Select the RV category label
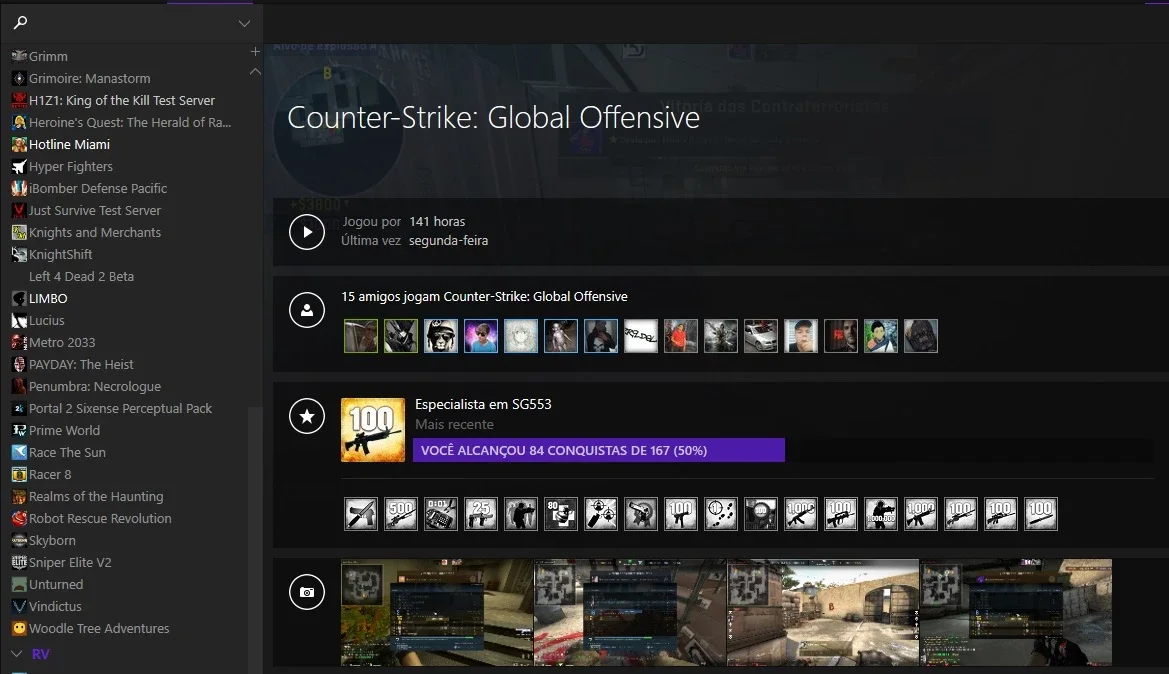This screenshot has height=674, width=1169. [x=40, y=654]
